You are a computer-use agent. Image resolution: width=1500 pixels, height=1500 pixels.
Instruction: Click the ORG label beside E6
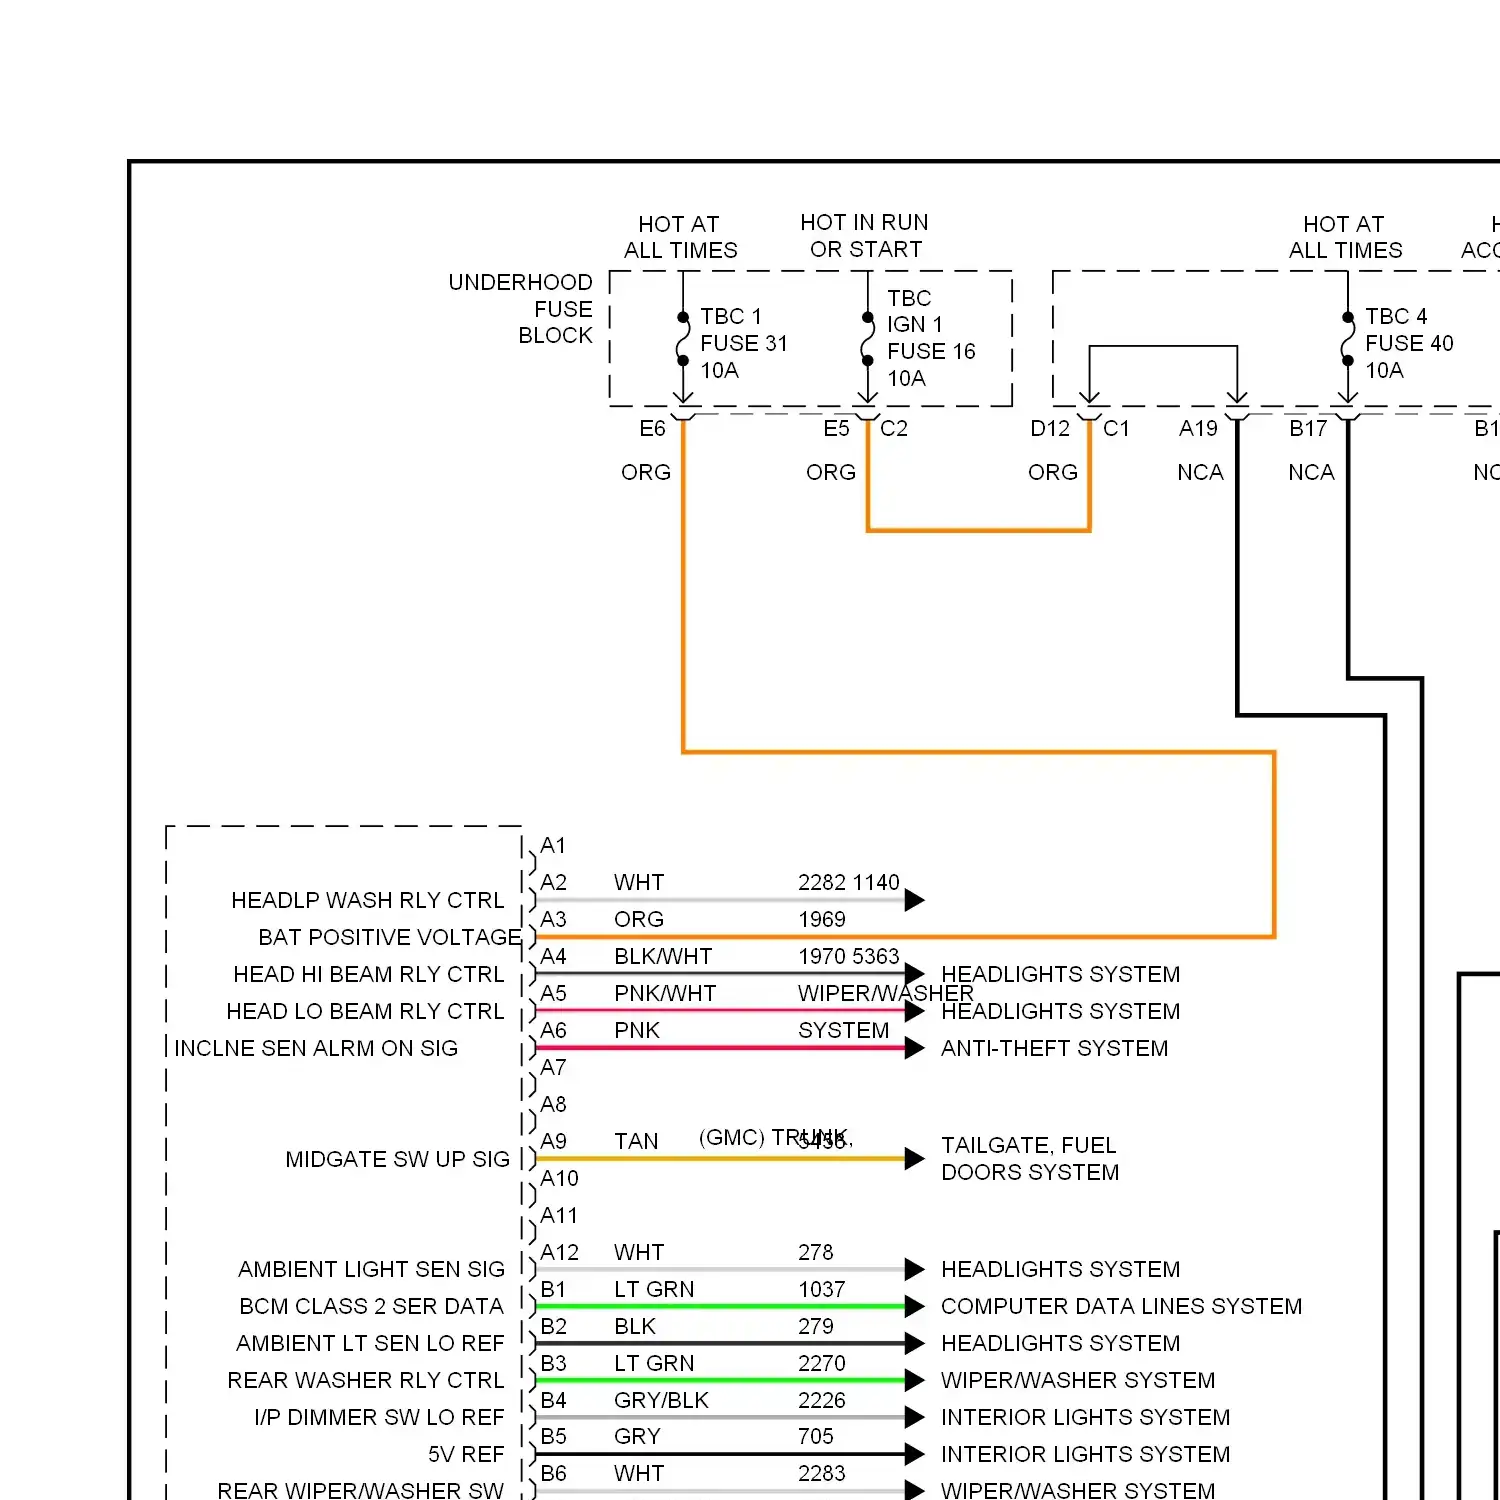click(646, 472)
